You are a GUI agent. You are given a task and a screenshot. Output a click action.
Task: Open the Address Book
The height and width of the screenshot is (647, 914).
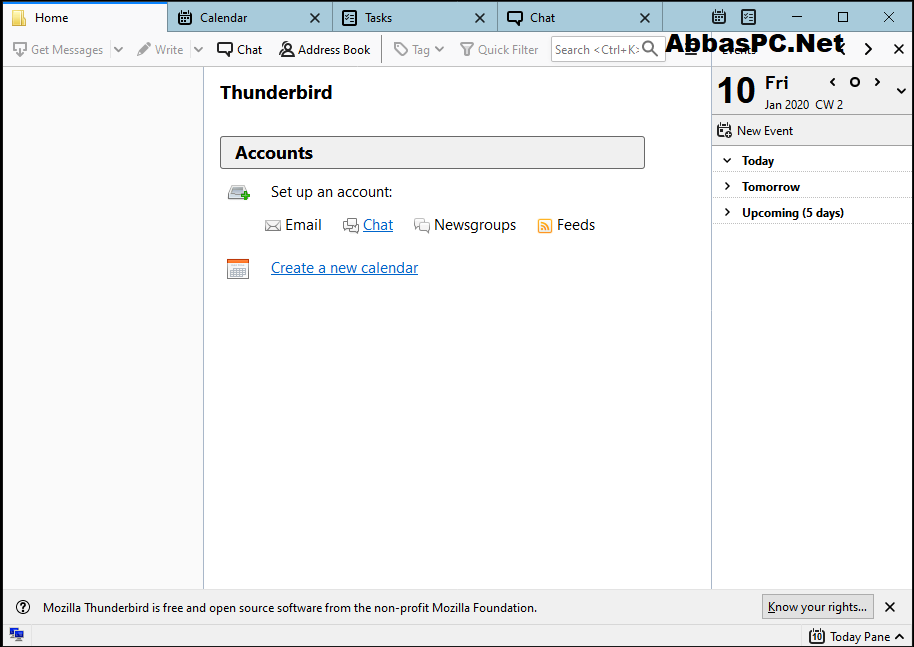click(x=325, y=50)
